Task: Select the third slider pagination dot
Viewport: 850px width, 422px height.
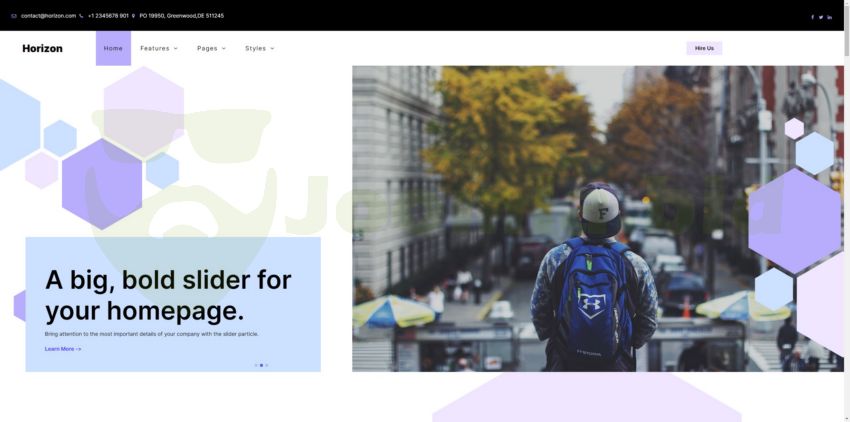Action: tap(266, 365)
